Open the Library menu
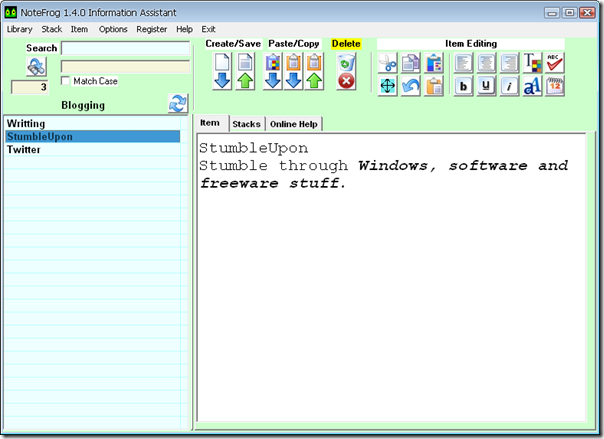The width and height of the screenshot is (604, 439). (x=20, y=29)
